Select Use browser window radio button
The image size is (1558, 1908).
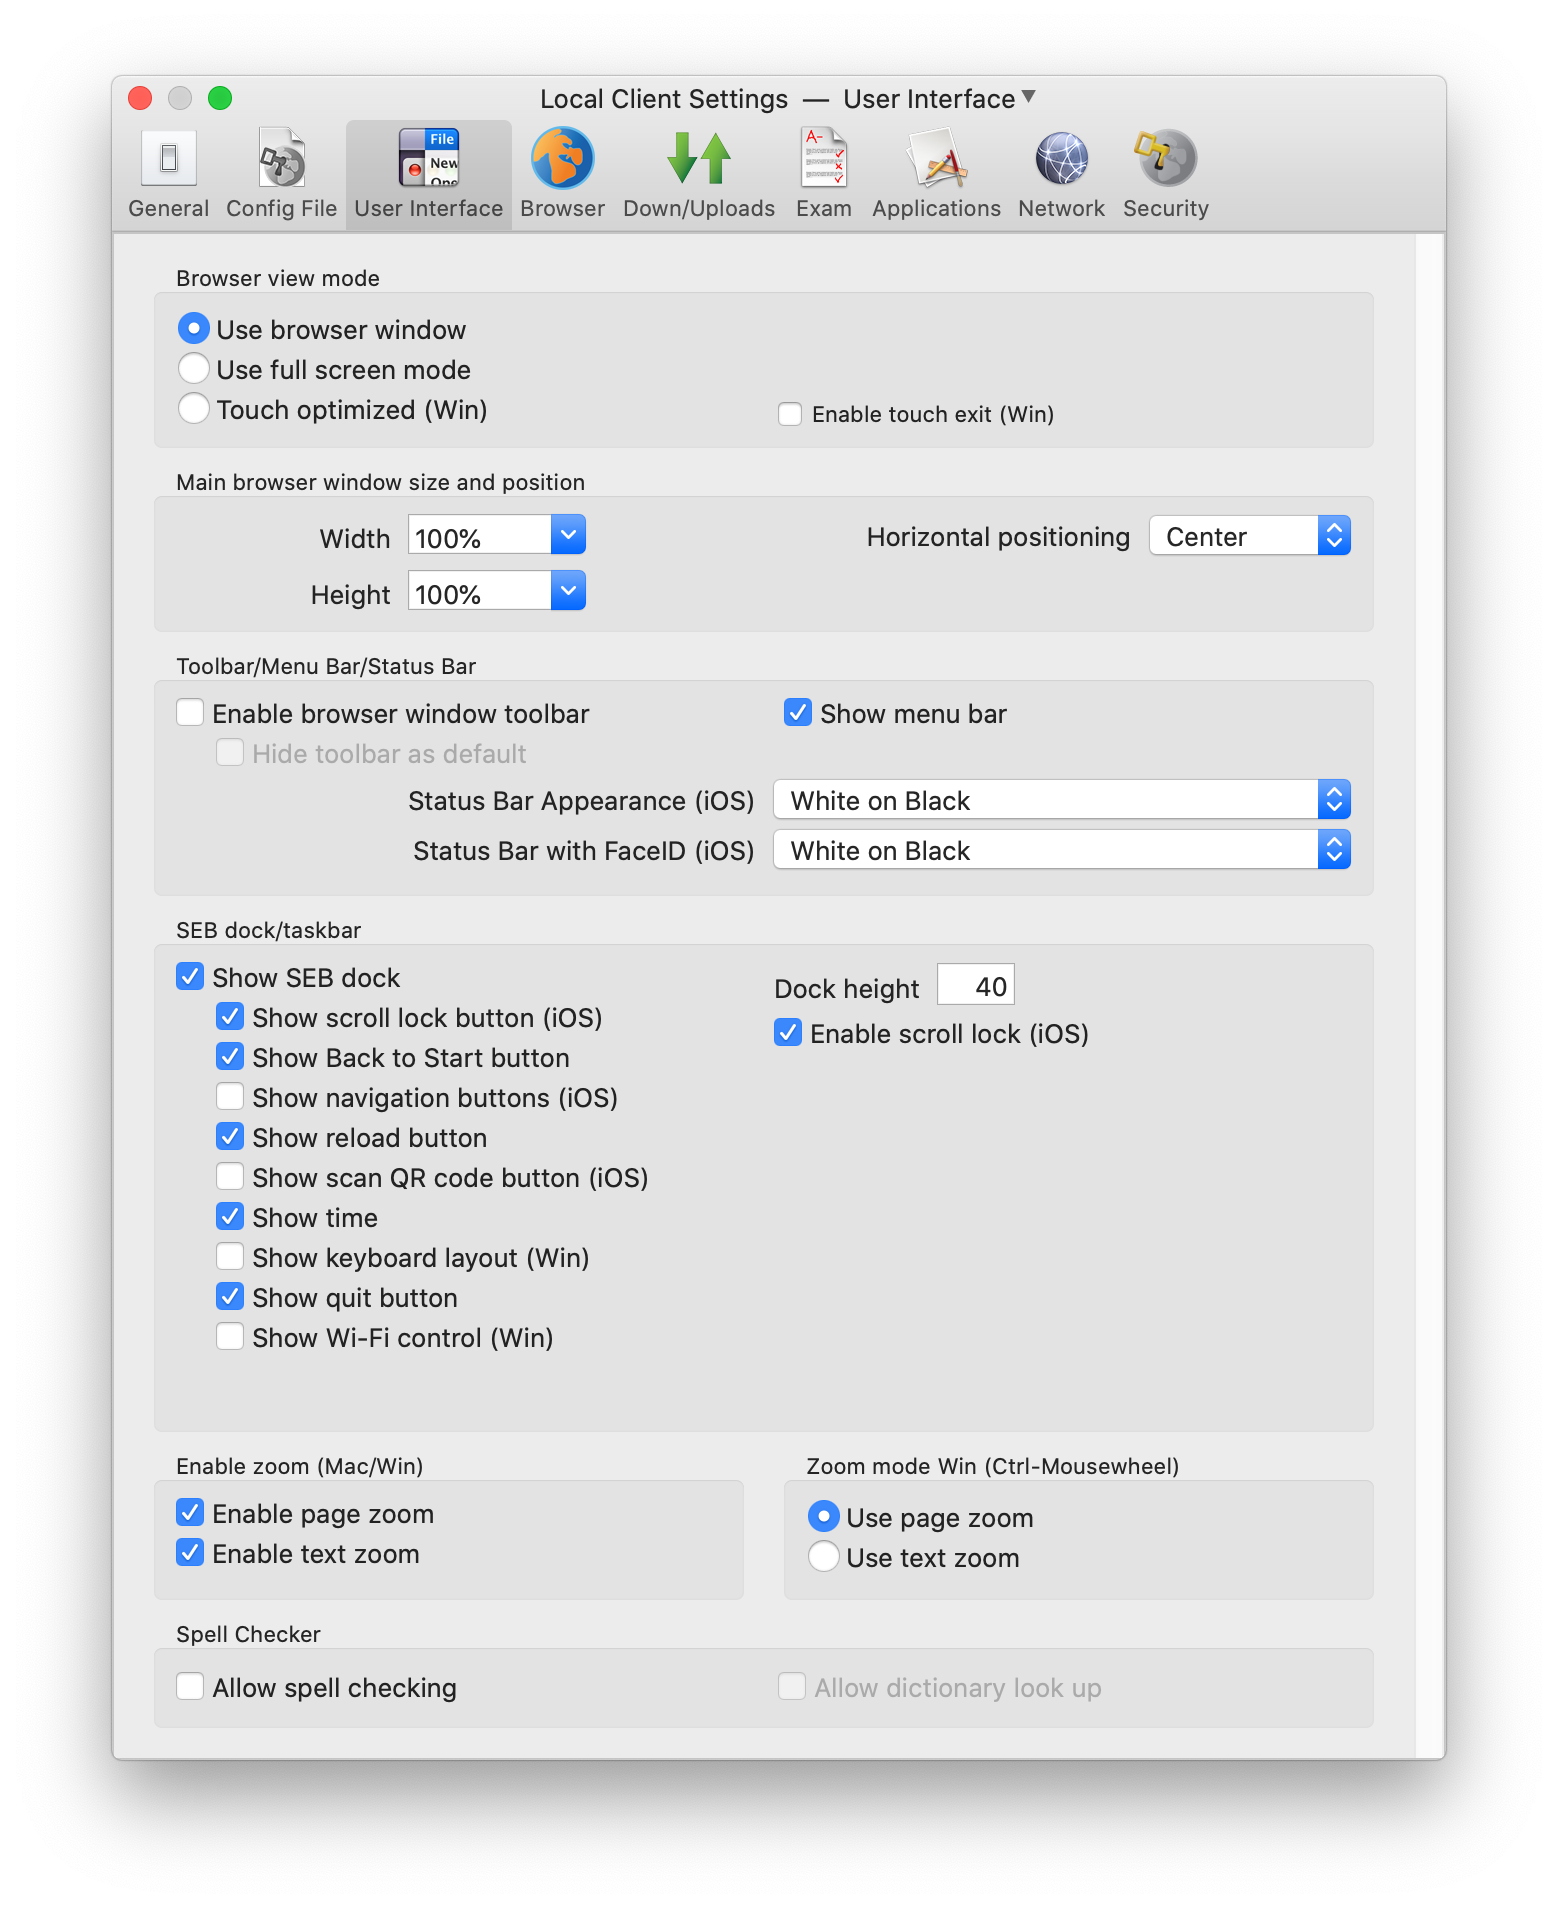tap(194, 329)
